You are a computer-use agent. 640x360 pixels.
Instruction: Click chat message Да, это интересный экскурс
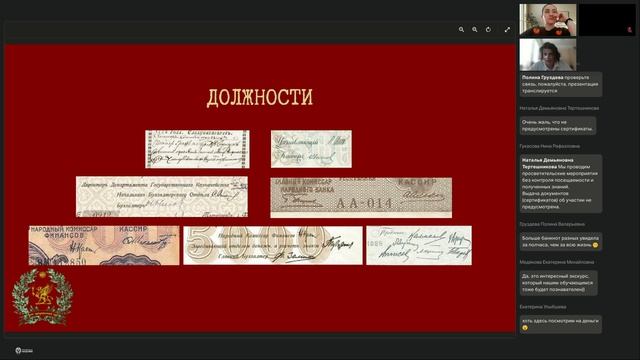point(558,282)
